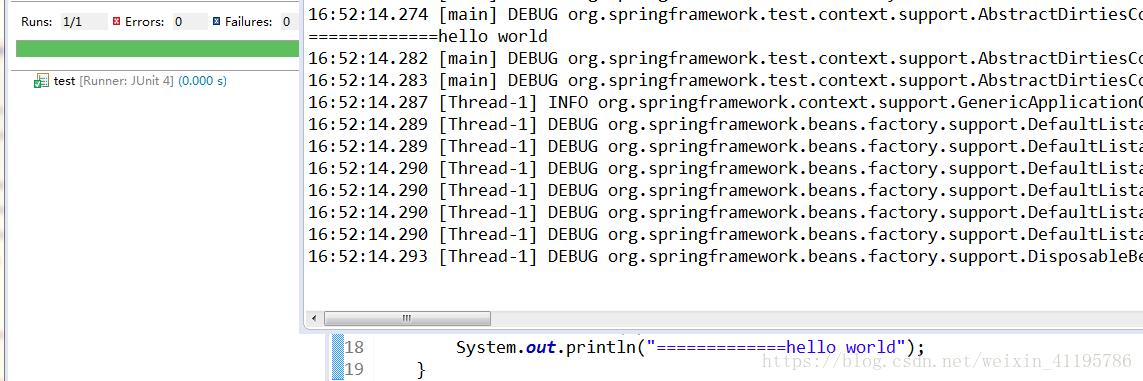Click the closing brace on line 19
This screenshot has width=1143, height=381.
coord(421,370)
